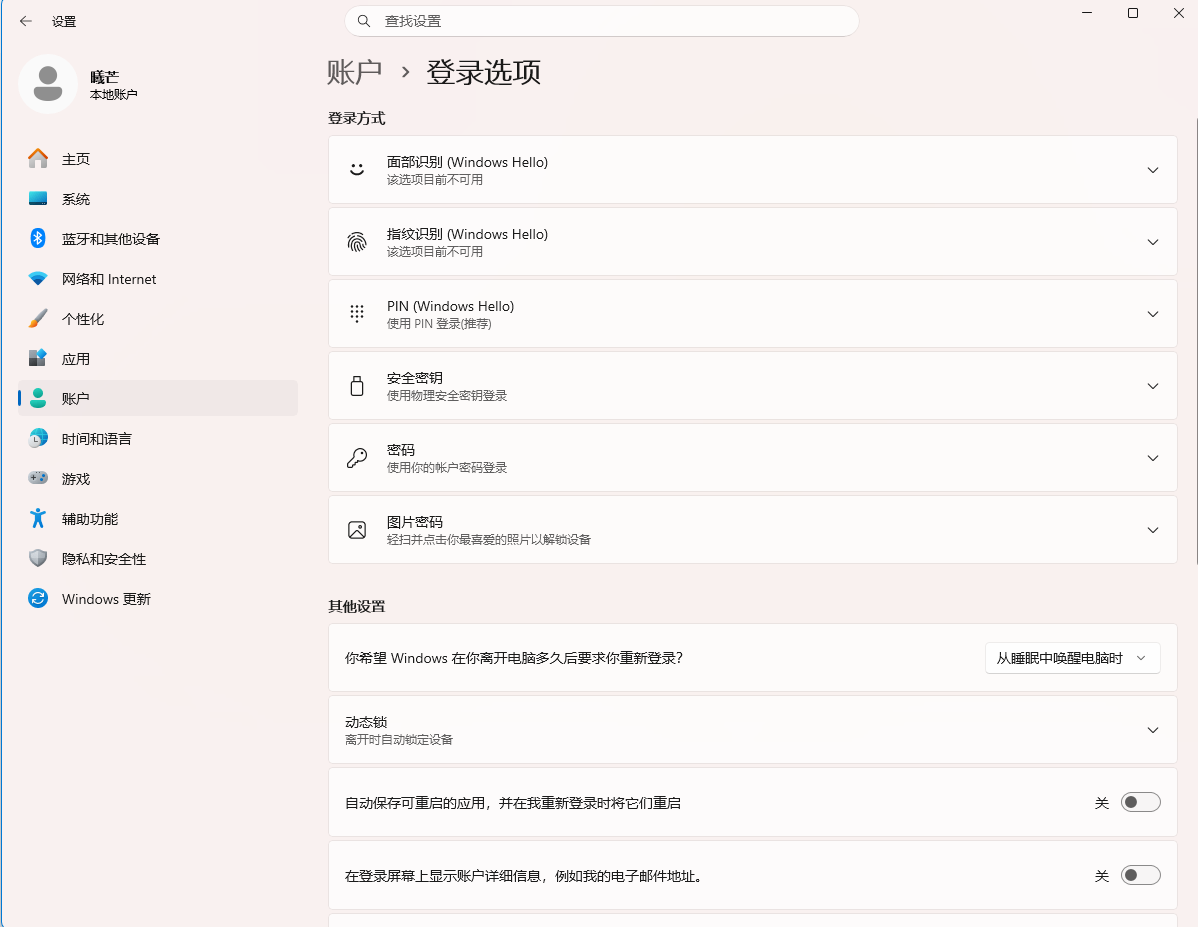Click the Personalization paintbrush icon
This screenshot has height=927, width=1198.
click(38, 319)
